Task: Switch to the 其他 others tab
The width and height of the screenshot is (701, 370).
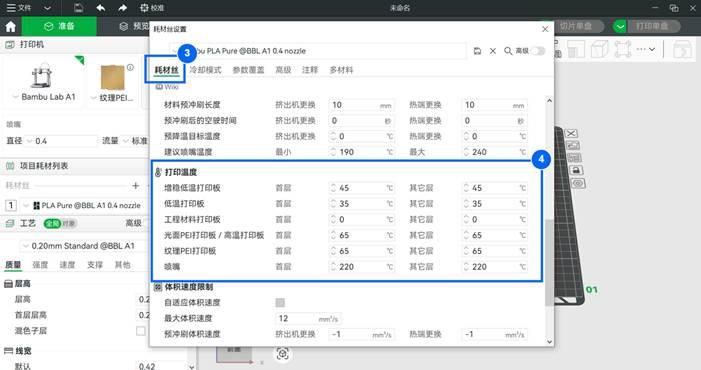Action: coord(122,265)
